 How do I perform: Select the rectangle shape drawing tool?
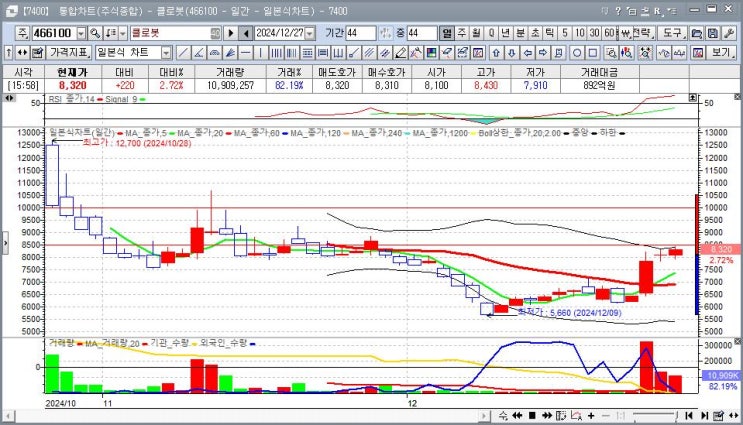click(x=592, y=53)
